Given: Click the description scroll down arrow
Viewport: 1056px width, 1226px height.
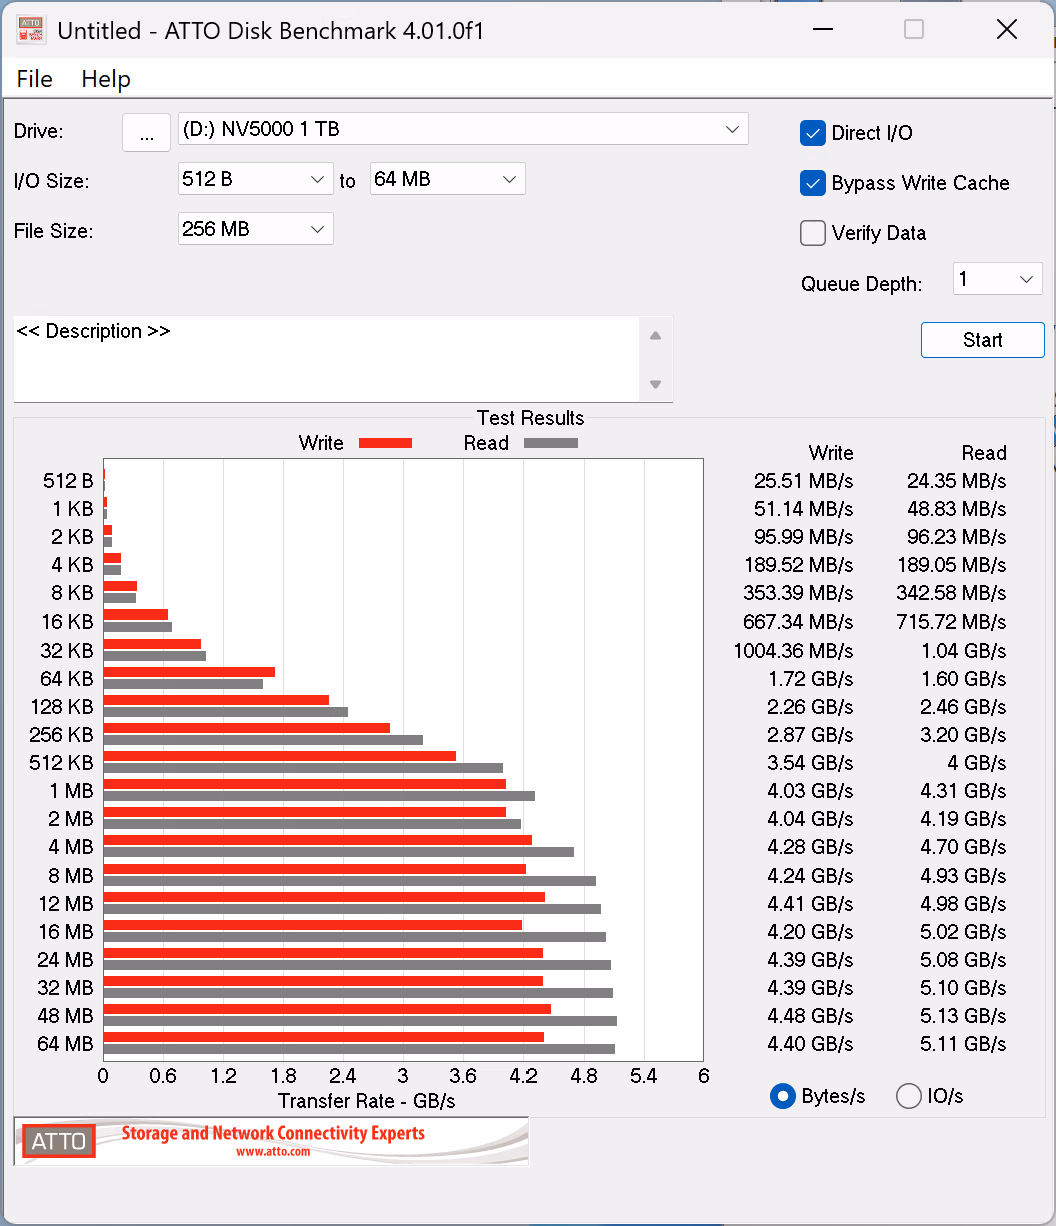Looking at the screenshot, I should click(655, 384).
